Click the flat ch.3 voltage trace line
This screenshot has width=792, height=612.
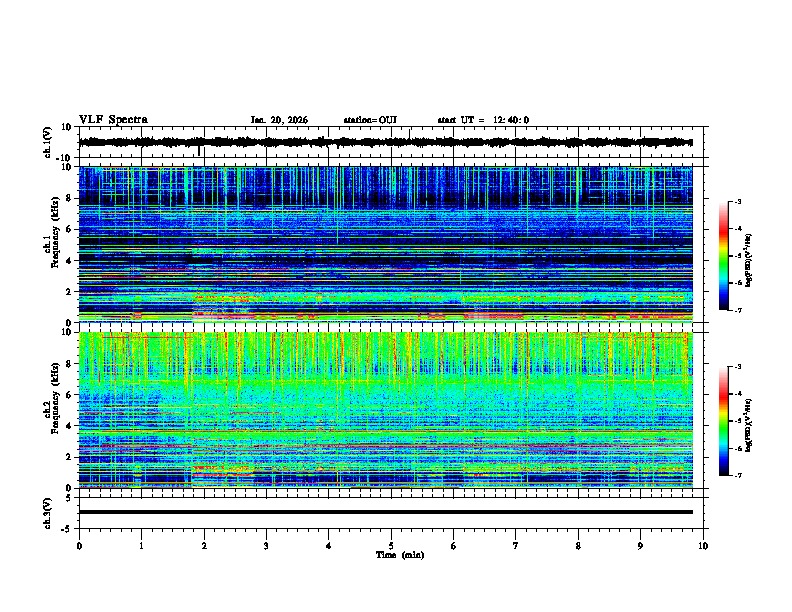pos(385,512)
